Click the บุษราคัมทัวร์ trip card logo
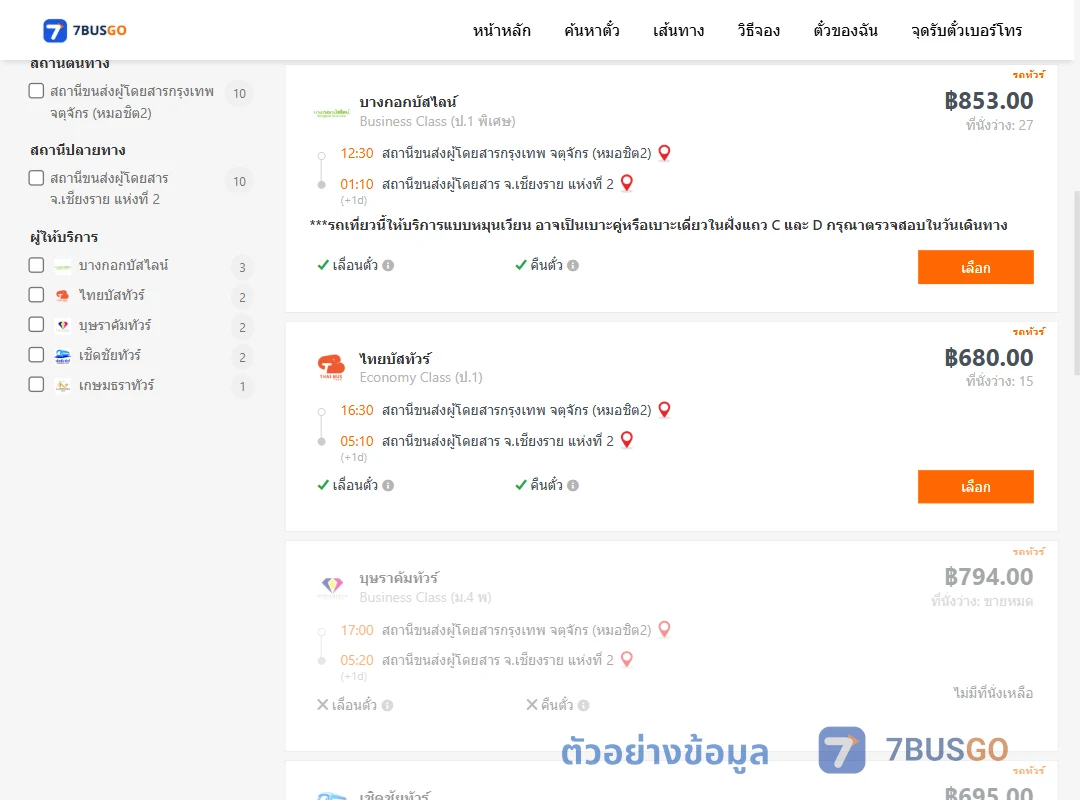The width and height of the screenshot is (1080, 800). point(332,586)
